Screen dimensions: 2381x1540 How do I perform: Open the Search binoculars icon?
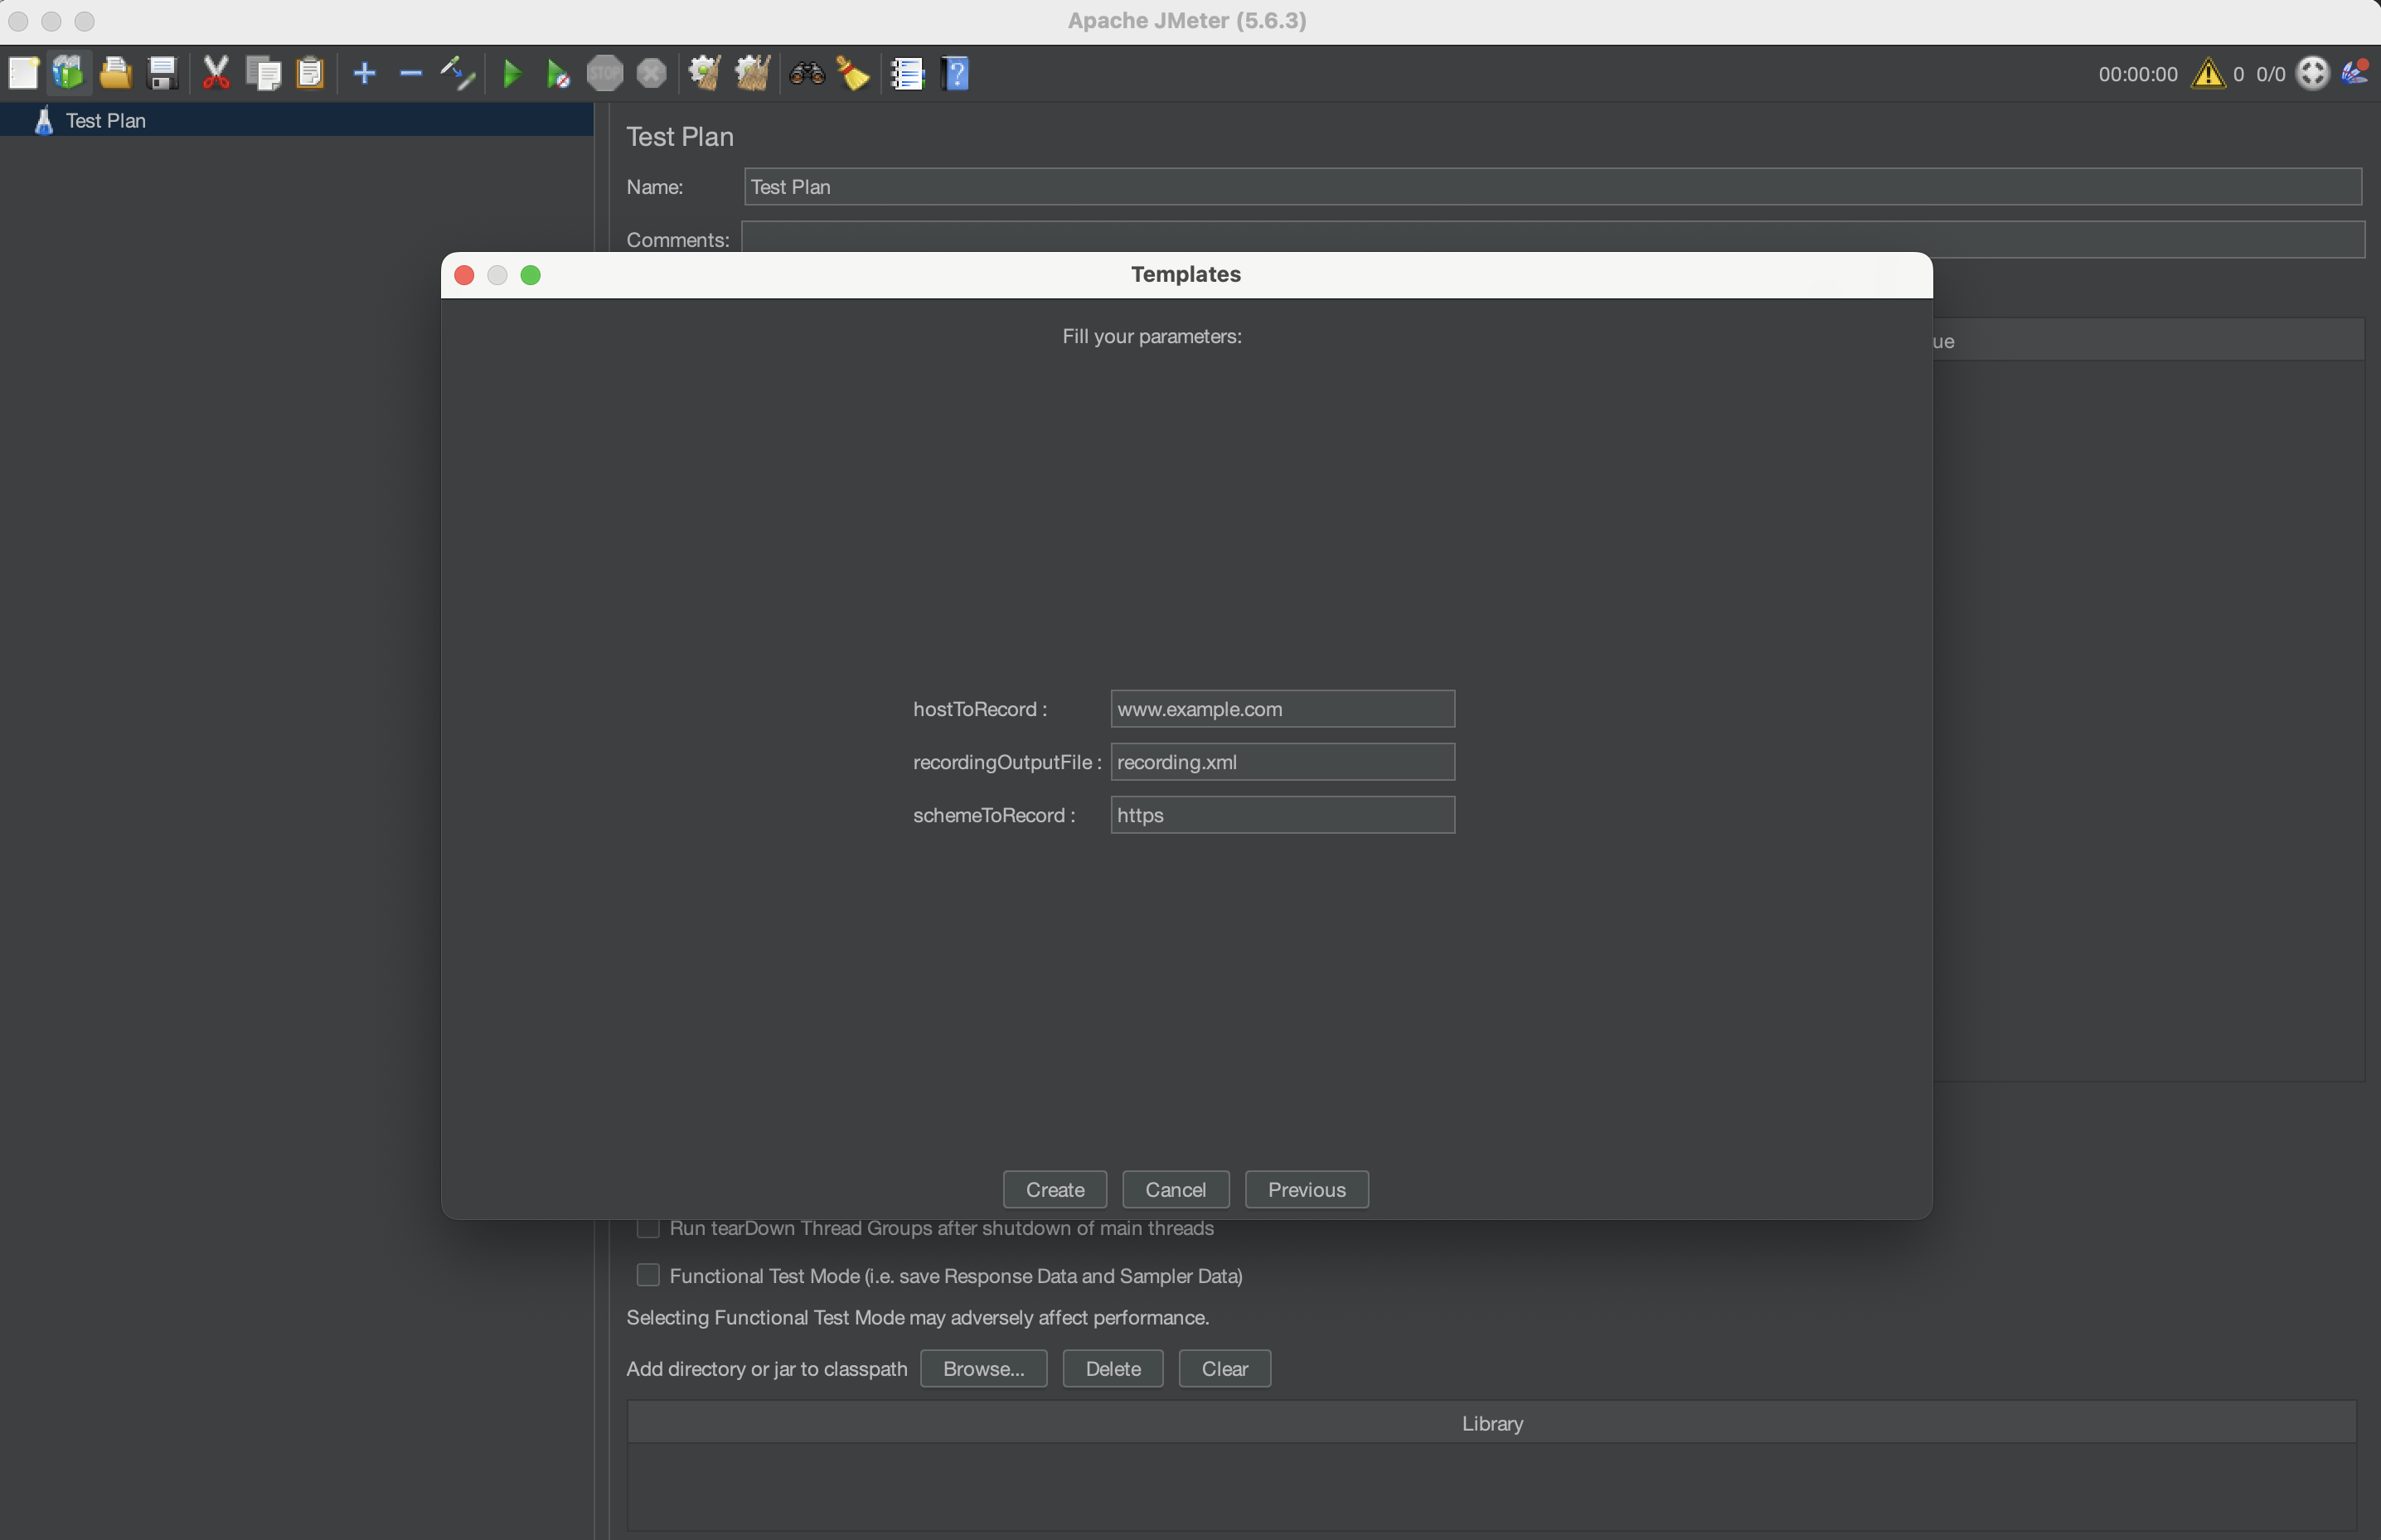click(806, 73)
